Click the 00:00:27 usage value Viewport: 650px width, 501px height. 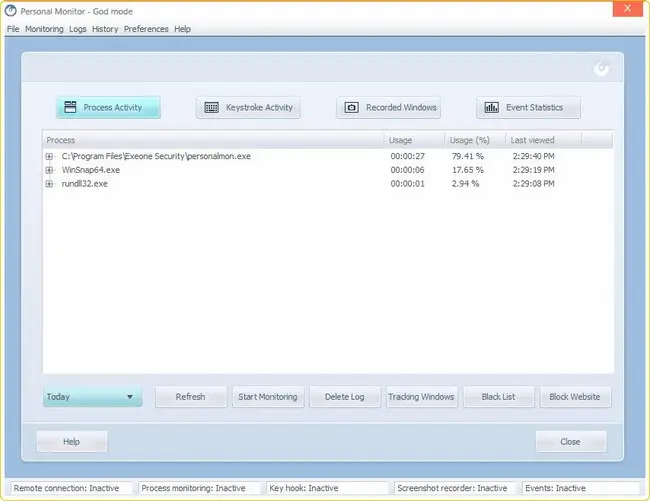[407, 156]
